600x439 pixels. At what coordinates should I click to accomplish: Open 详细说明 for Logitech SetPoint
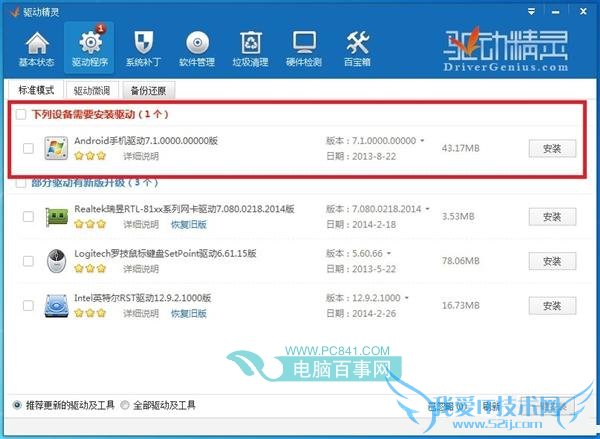point(141,269)
